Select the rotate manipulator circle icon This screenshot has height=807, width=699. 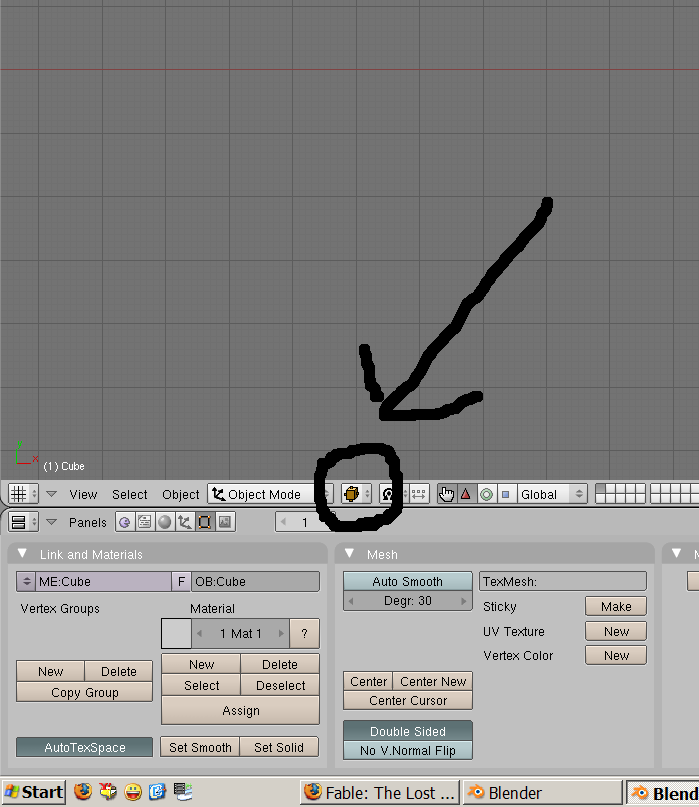(486, 494)
